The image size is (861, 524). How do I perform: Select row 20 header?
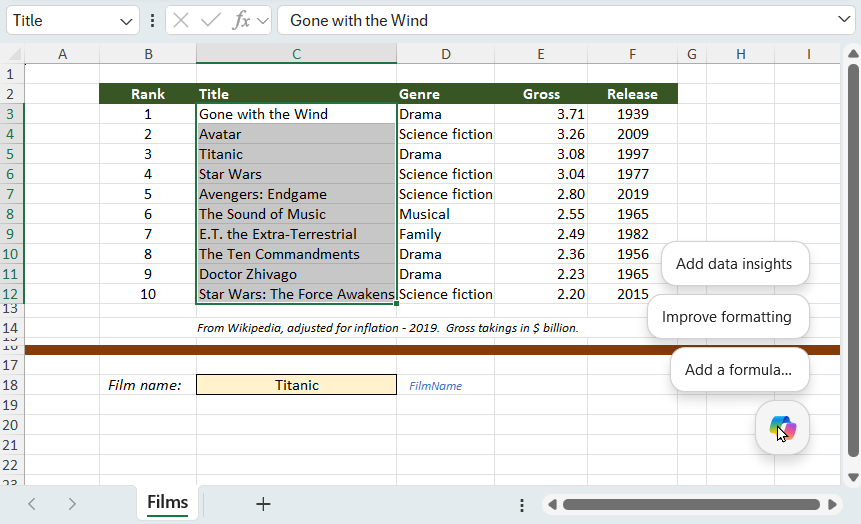[10, 425]
